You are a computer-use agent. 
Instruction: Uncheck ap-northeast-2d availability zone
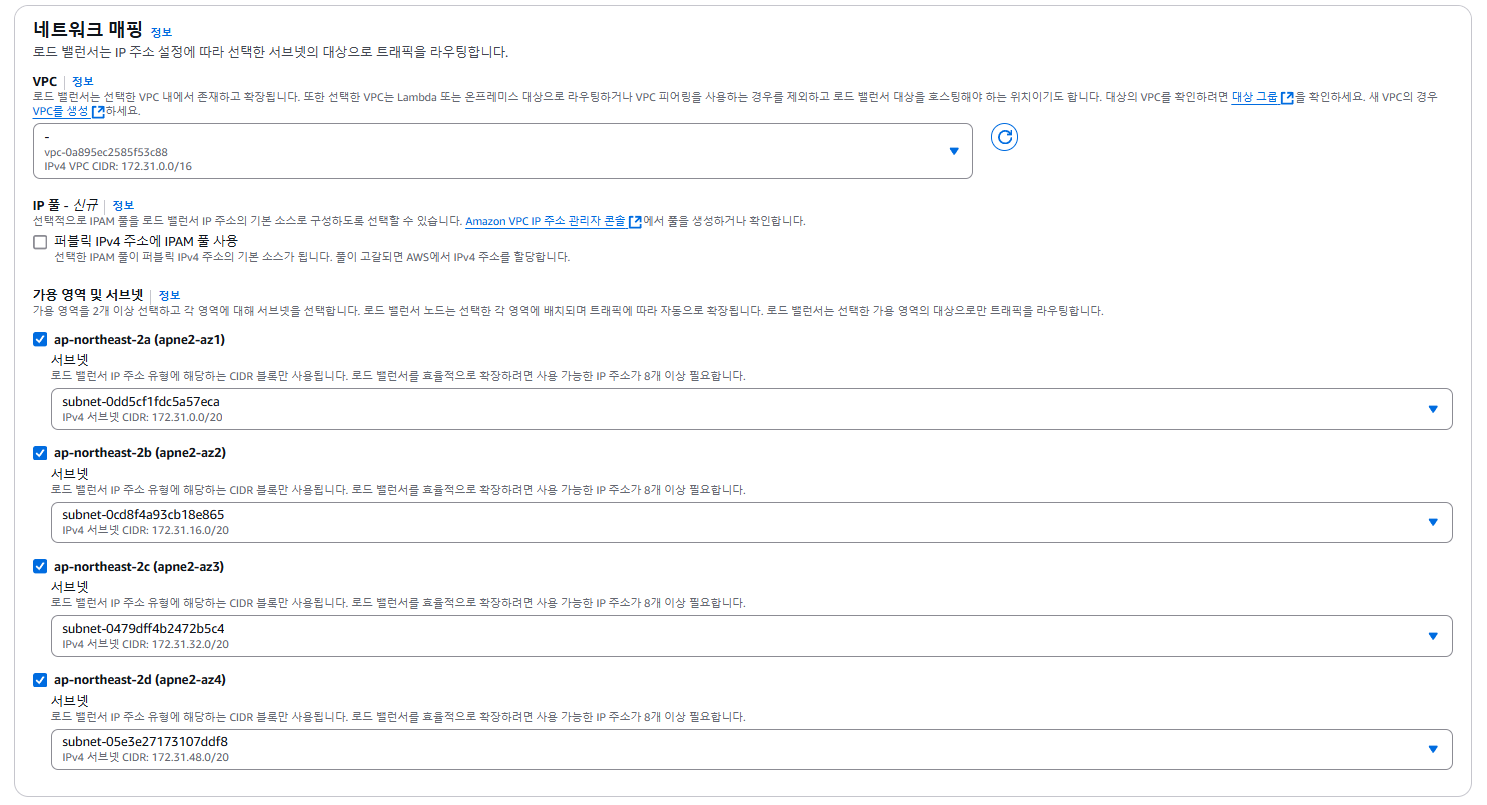(x=40, y=679)
